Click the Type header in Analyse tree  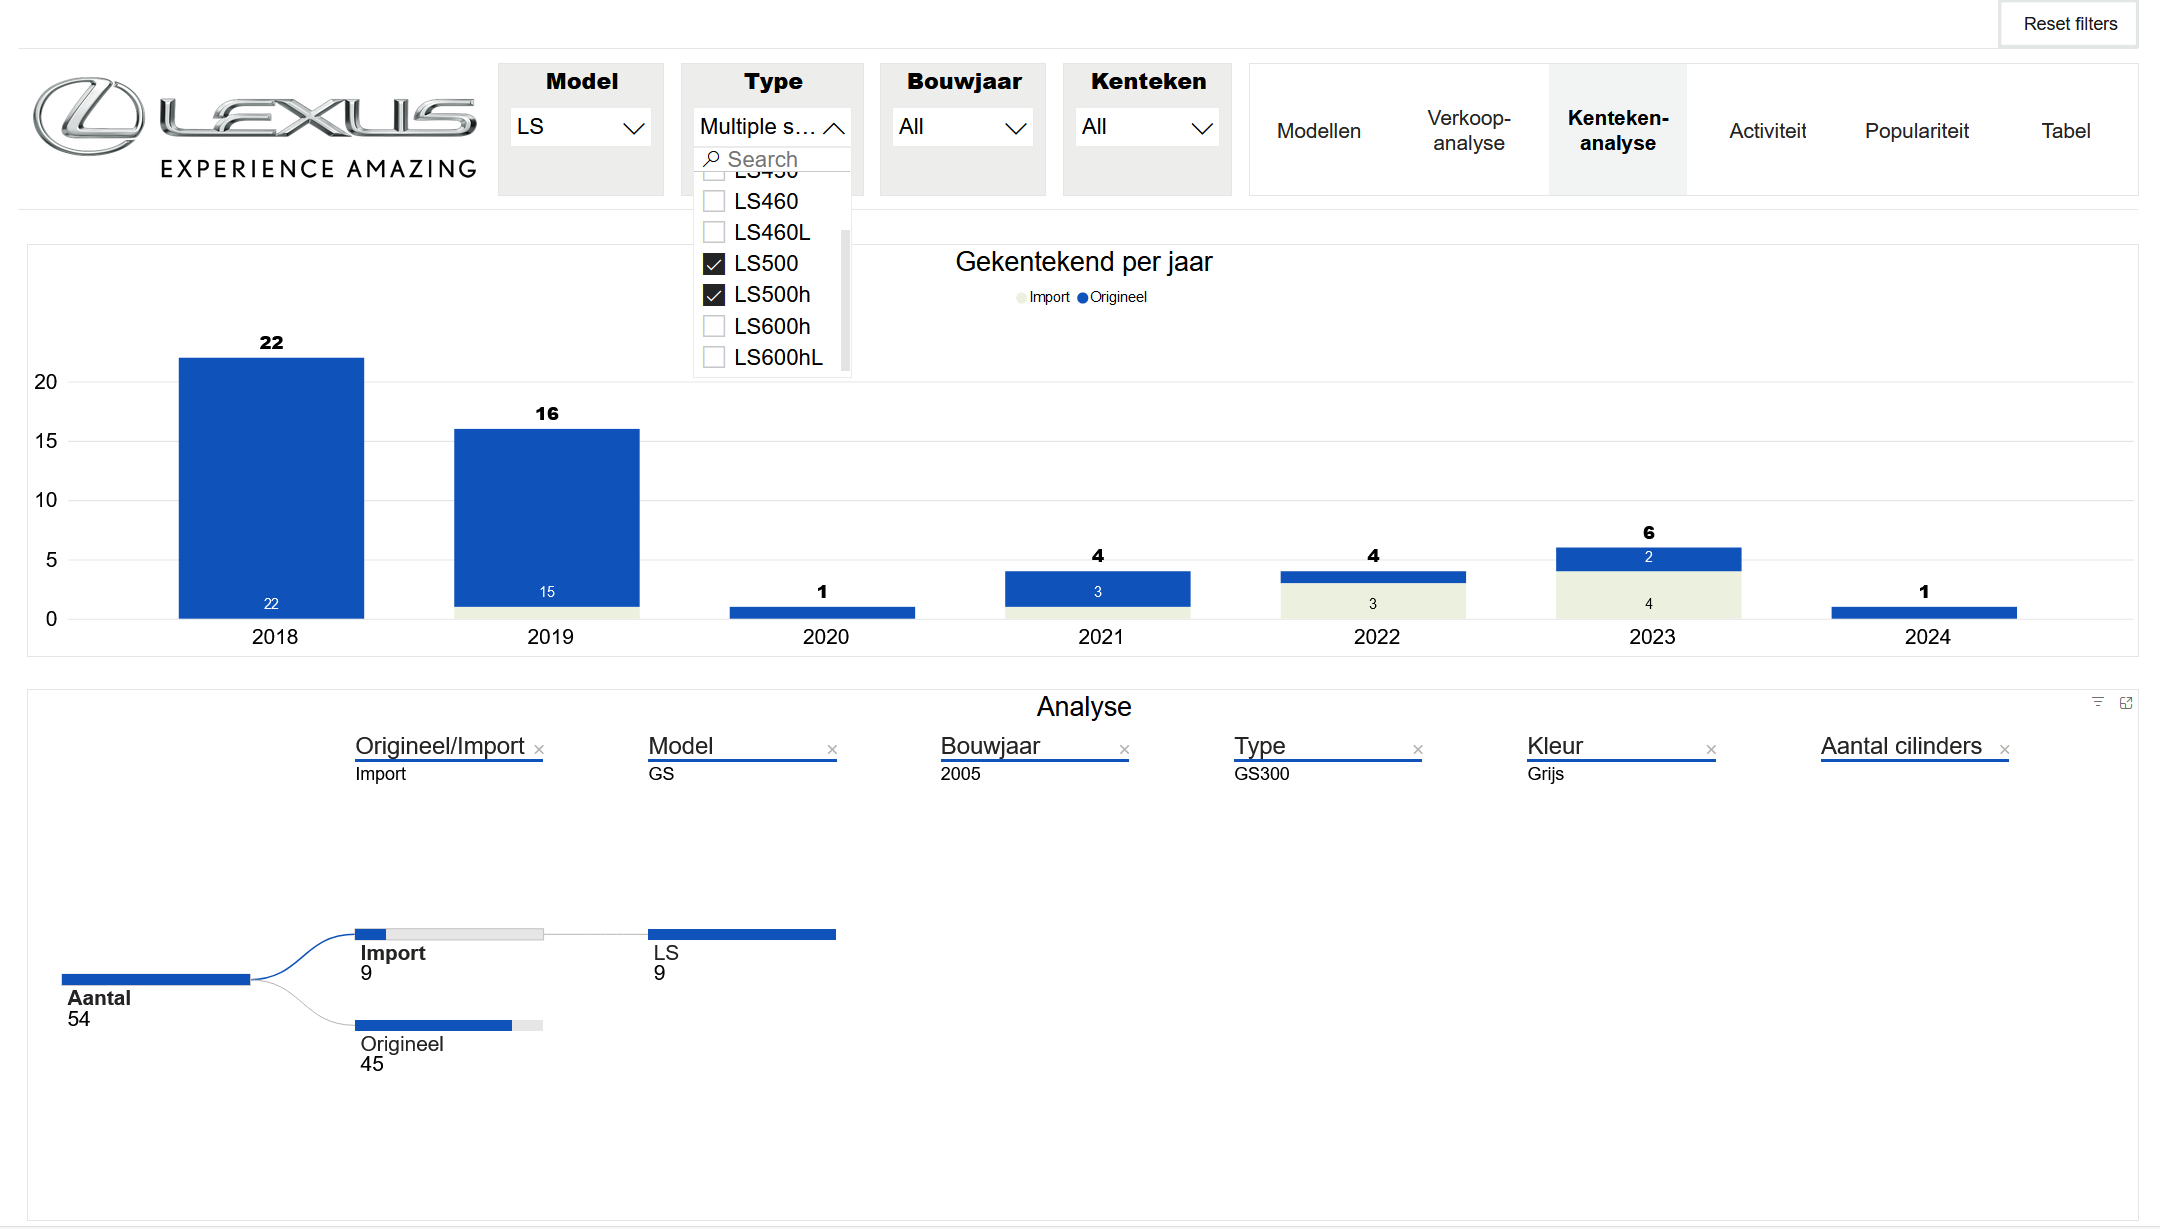[x=1260, y=746]
